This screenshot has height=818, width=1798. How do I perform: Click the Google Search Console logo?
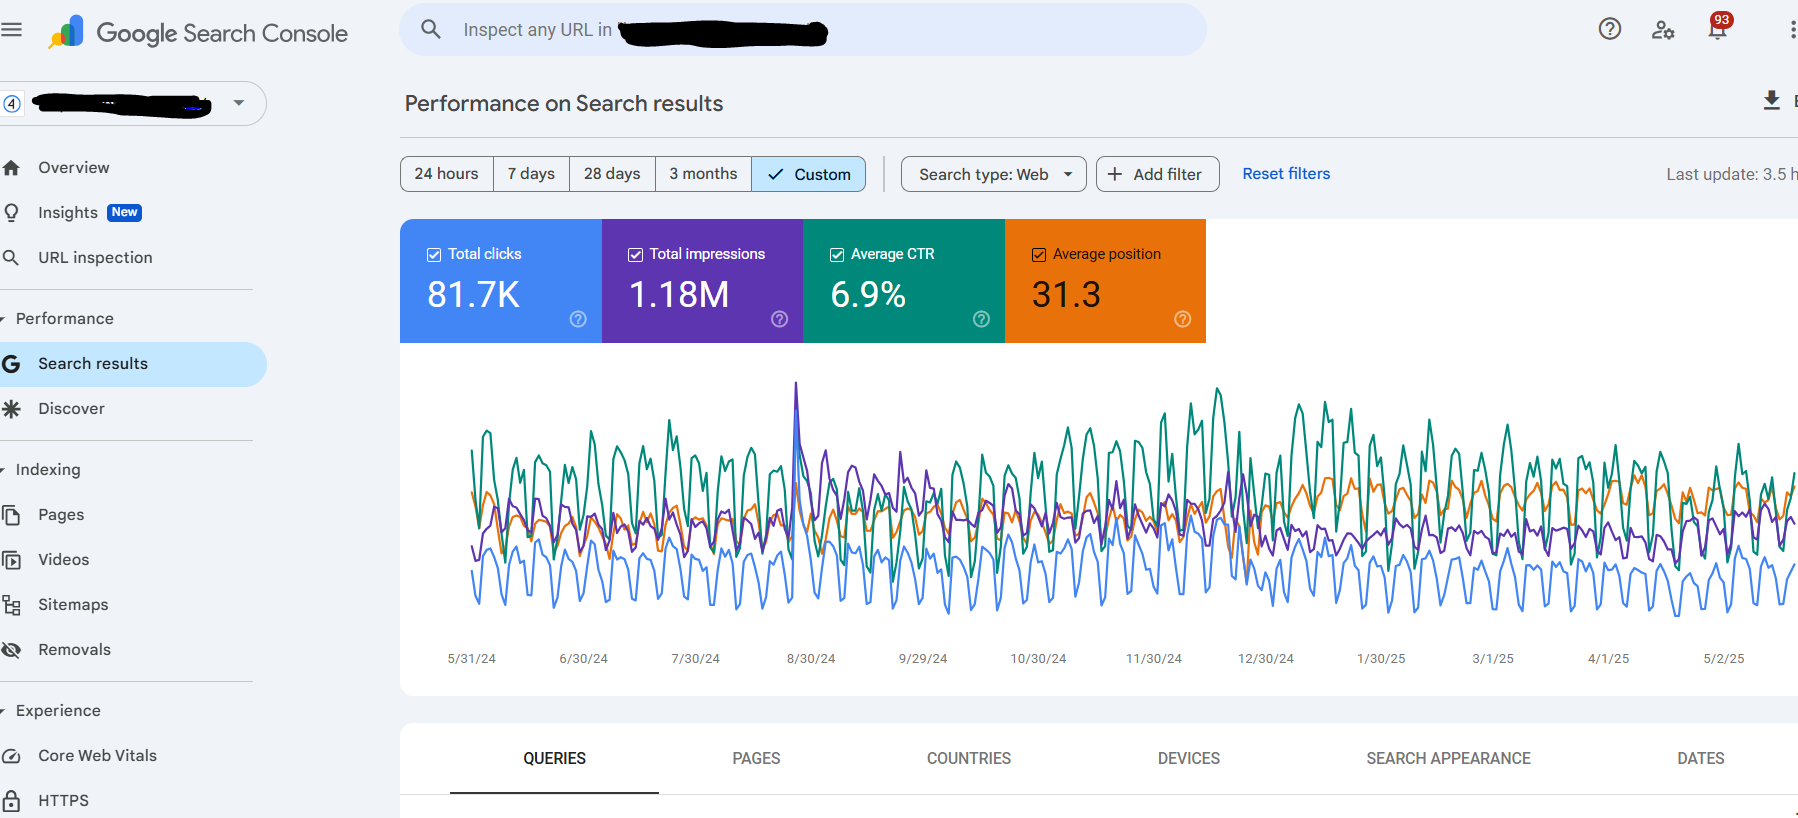[x=199, y=33]
